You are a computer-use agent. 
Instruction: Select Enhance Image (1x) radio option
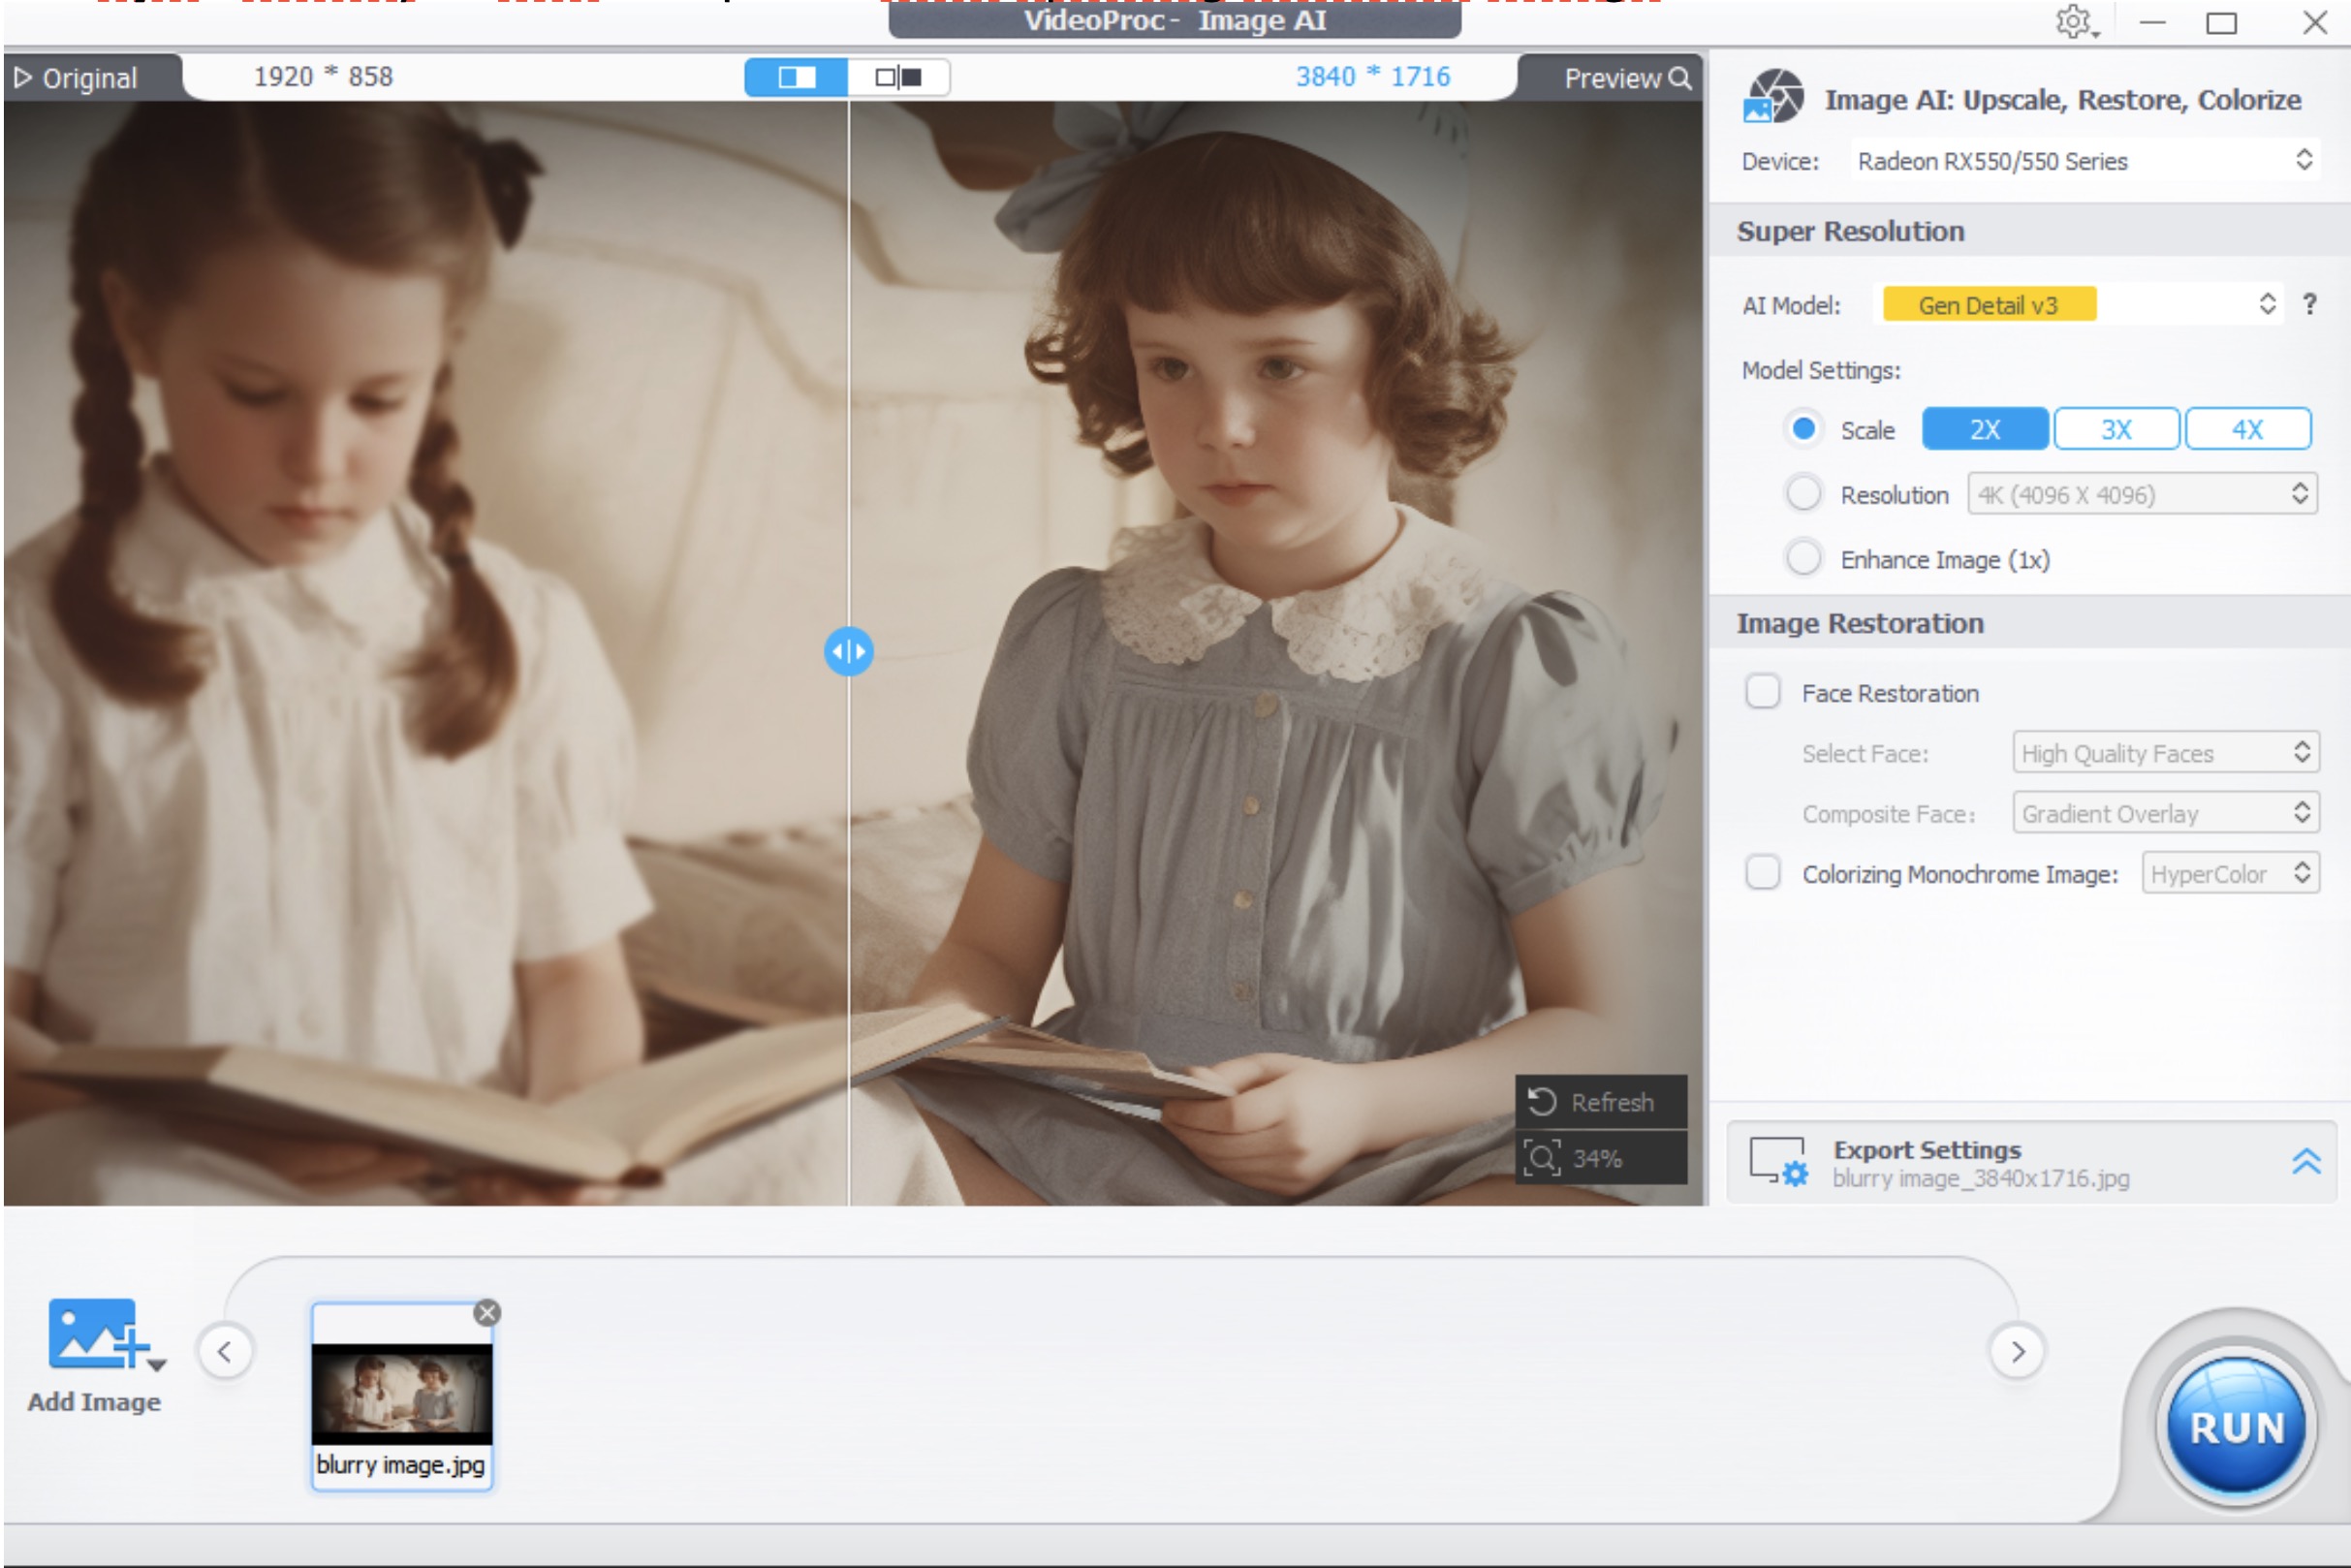pos(1803,558)
